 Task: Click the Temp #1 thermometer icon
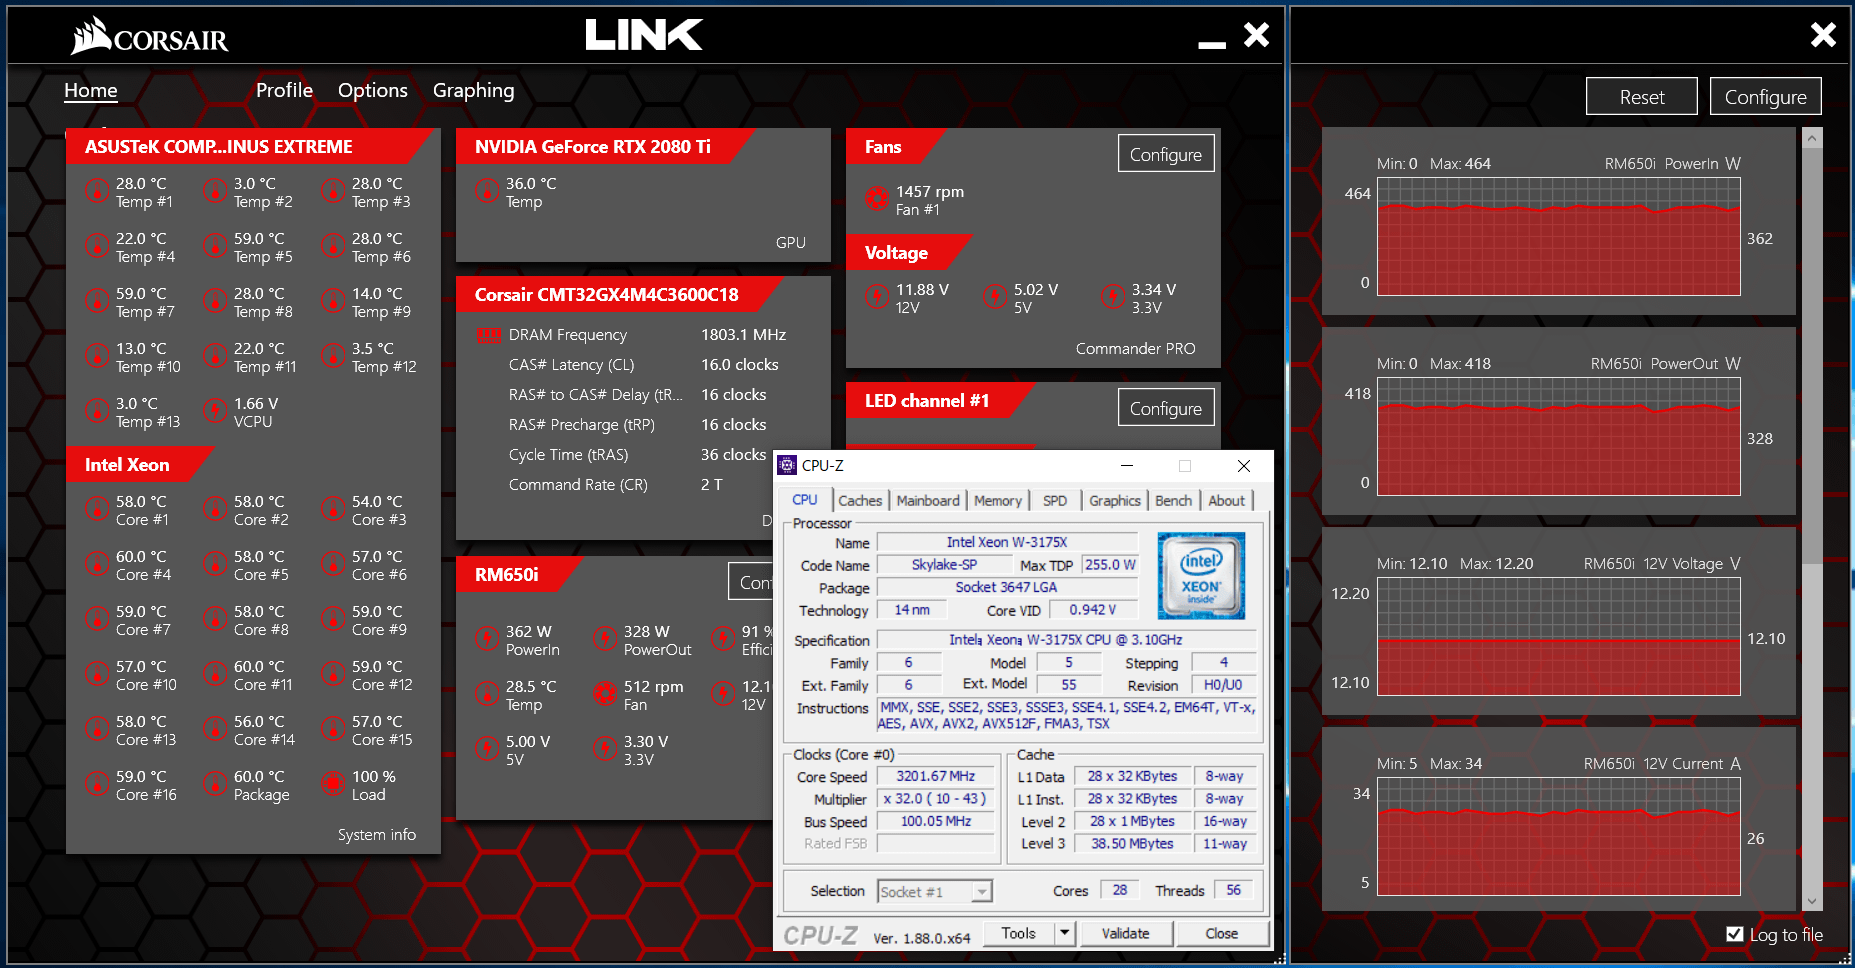[x=97, y=190]
